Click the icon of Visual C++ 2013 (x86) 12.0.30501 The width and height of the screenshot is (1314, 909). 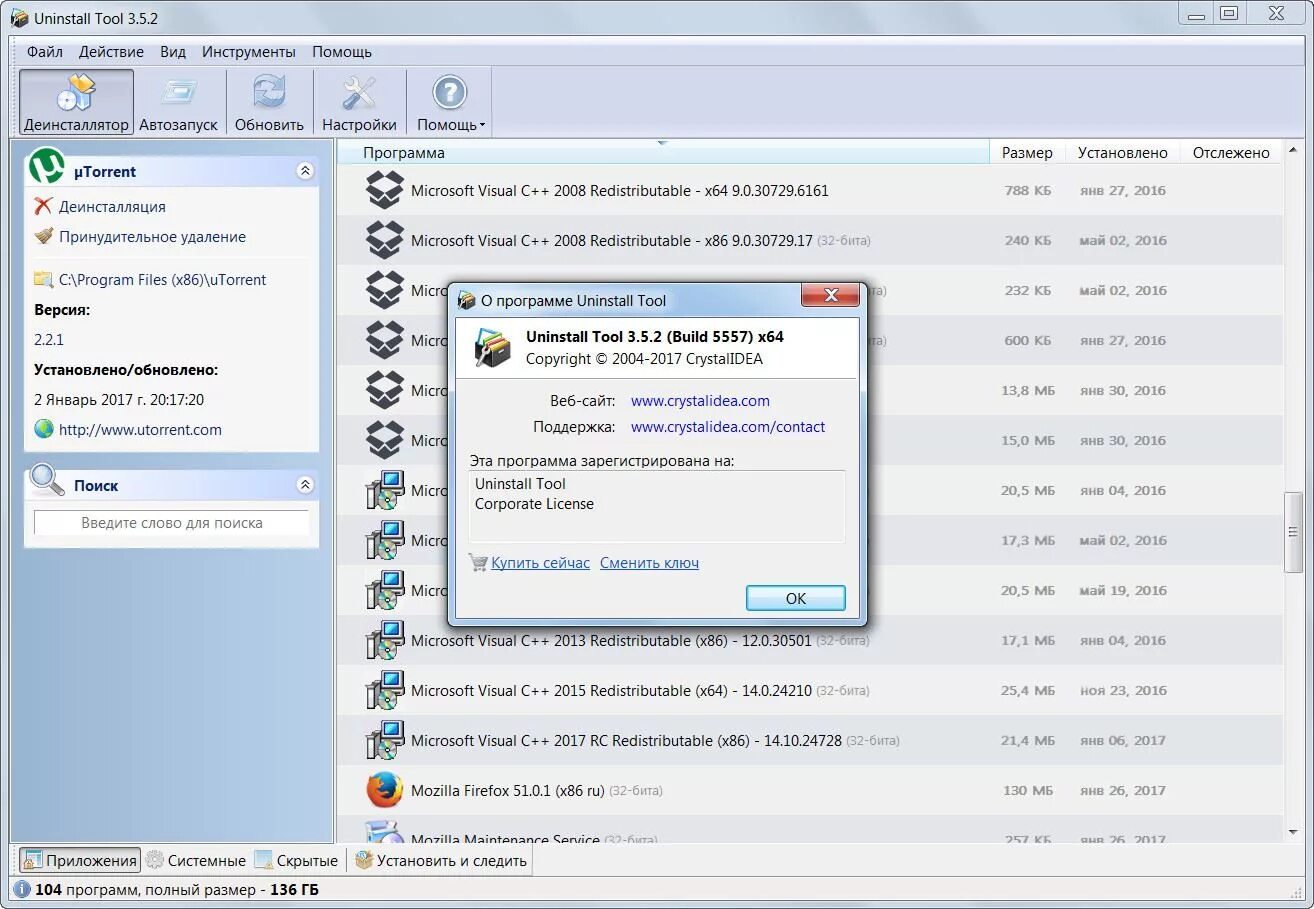click(x=384, y=640)
